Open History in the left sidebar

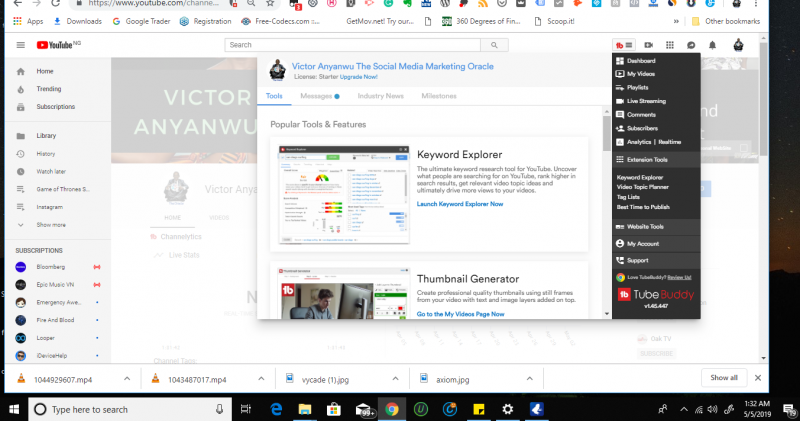click(46, 154)
